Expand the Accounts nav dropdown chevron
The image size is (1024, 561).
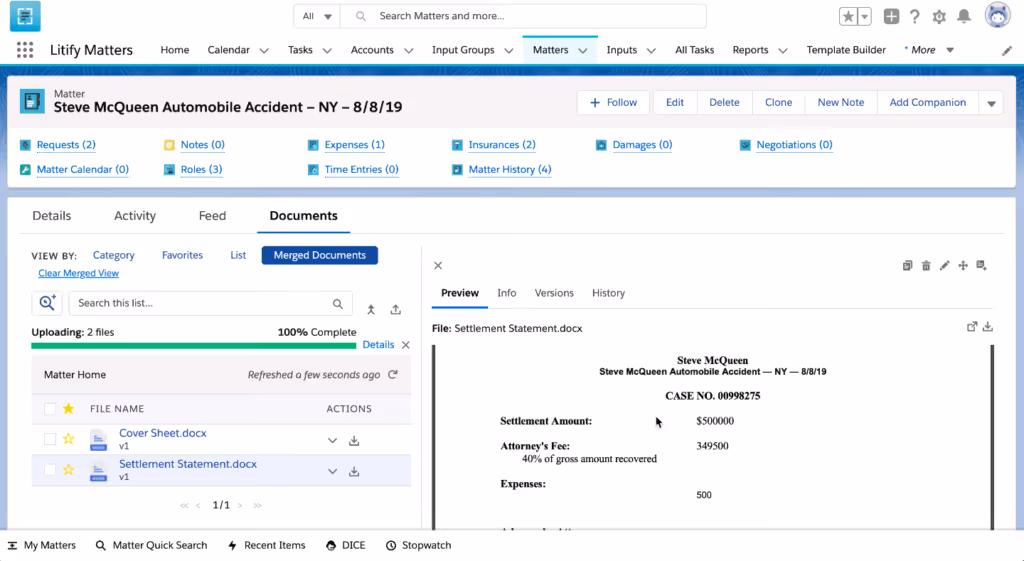pos(408,50)
